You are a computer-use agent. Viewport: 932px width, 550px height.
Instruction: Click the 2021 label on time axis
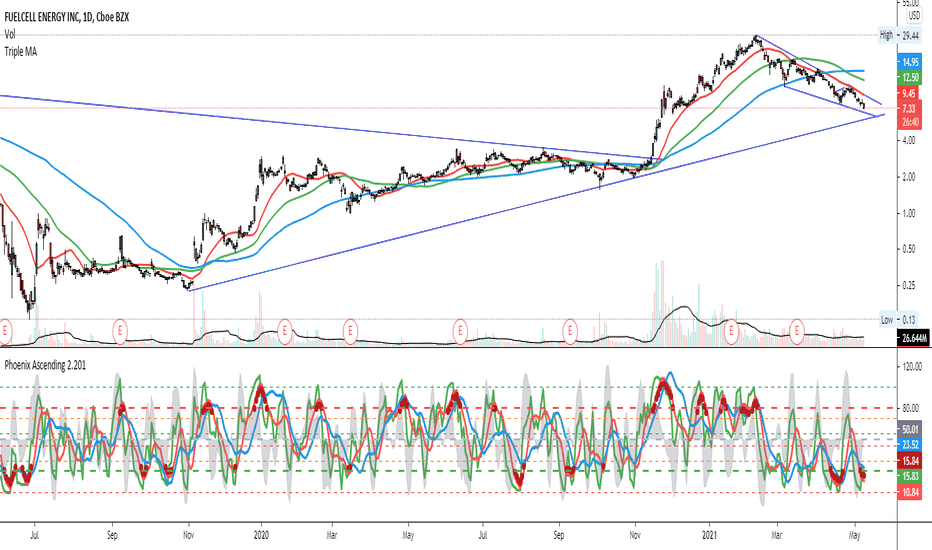(710, 535)
